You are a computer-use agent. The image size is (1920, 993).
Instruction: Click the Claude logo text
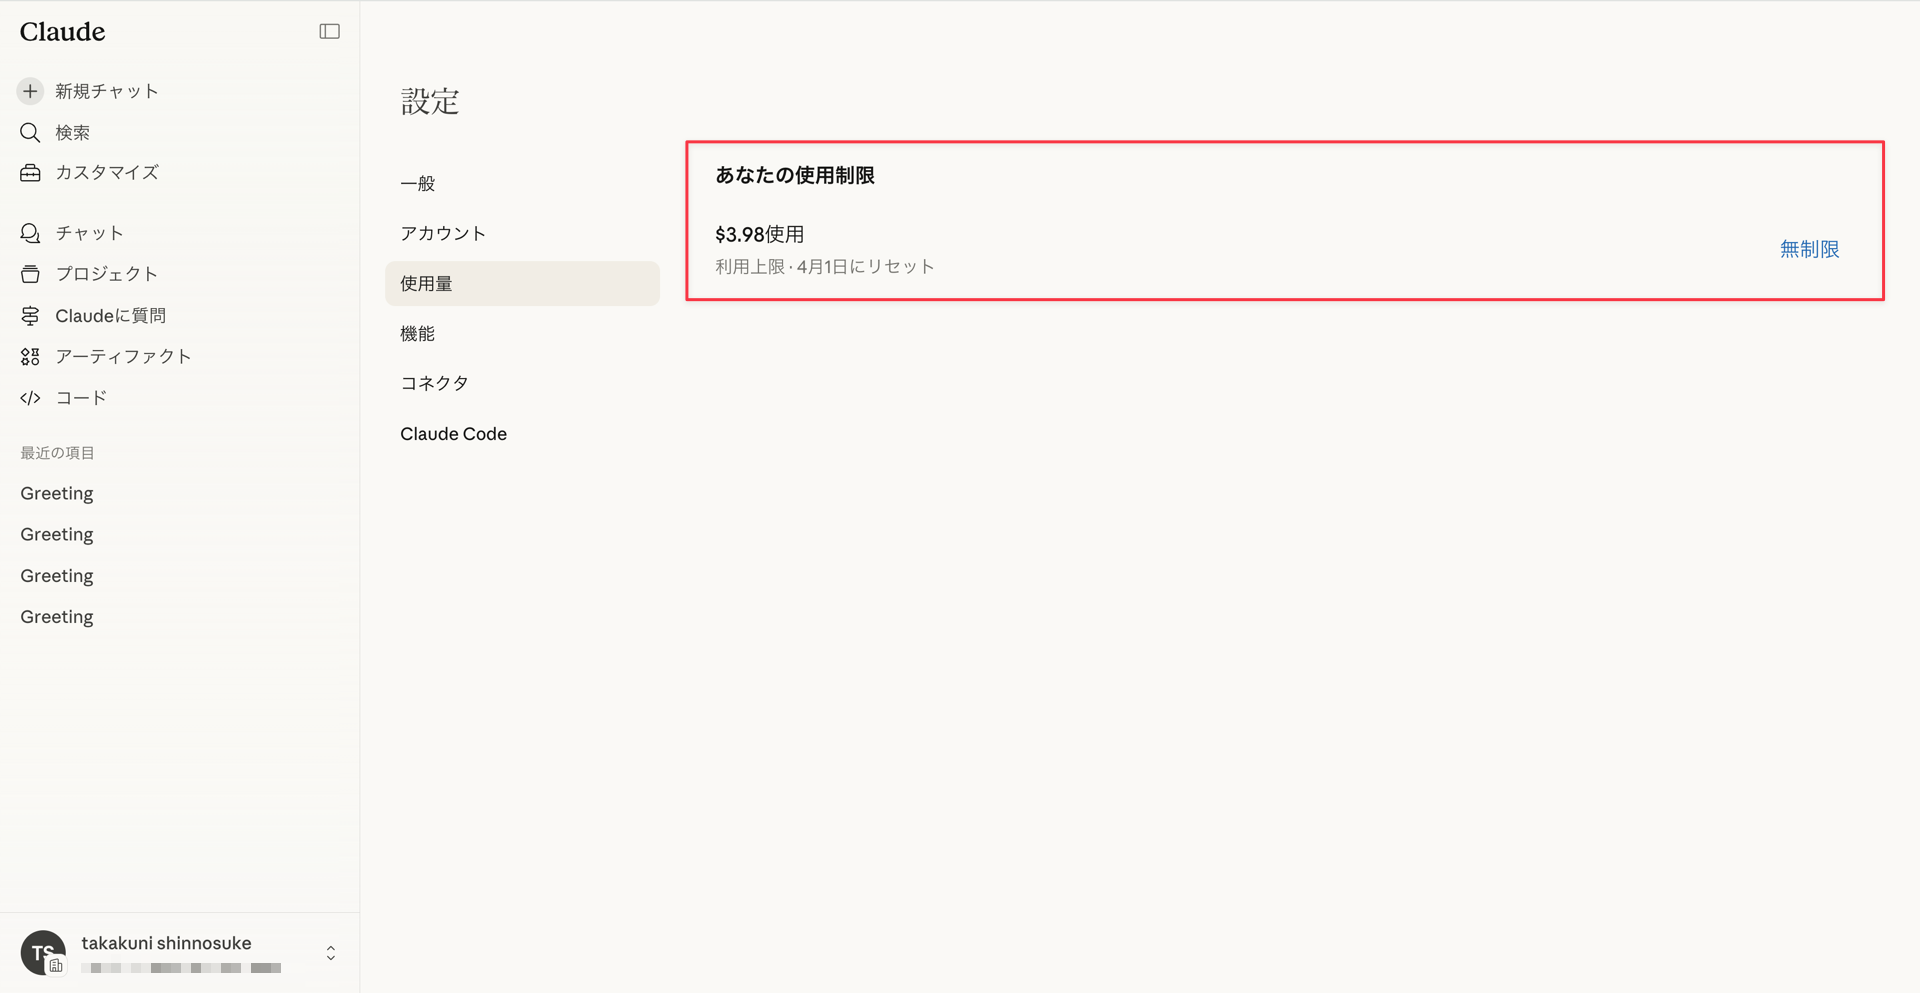(x=62, y=32)
